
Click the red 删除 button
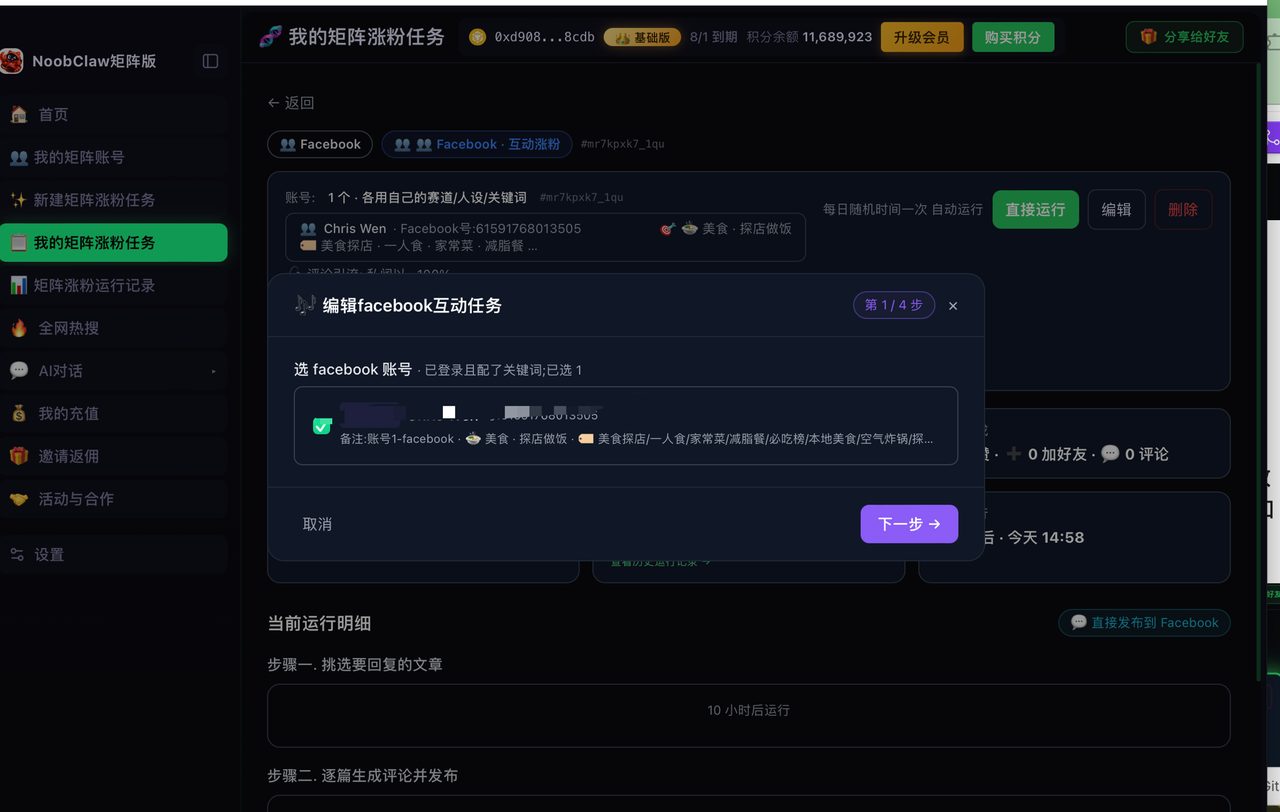click(1183, 210)
